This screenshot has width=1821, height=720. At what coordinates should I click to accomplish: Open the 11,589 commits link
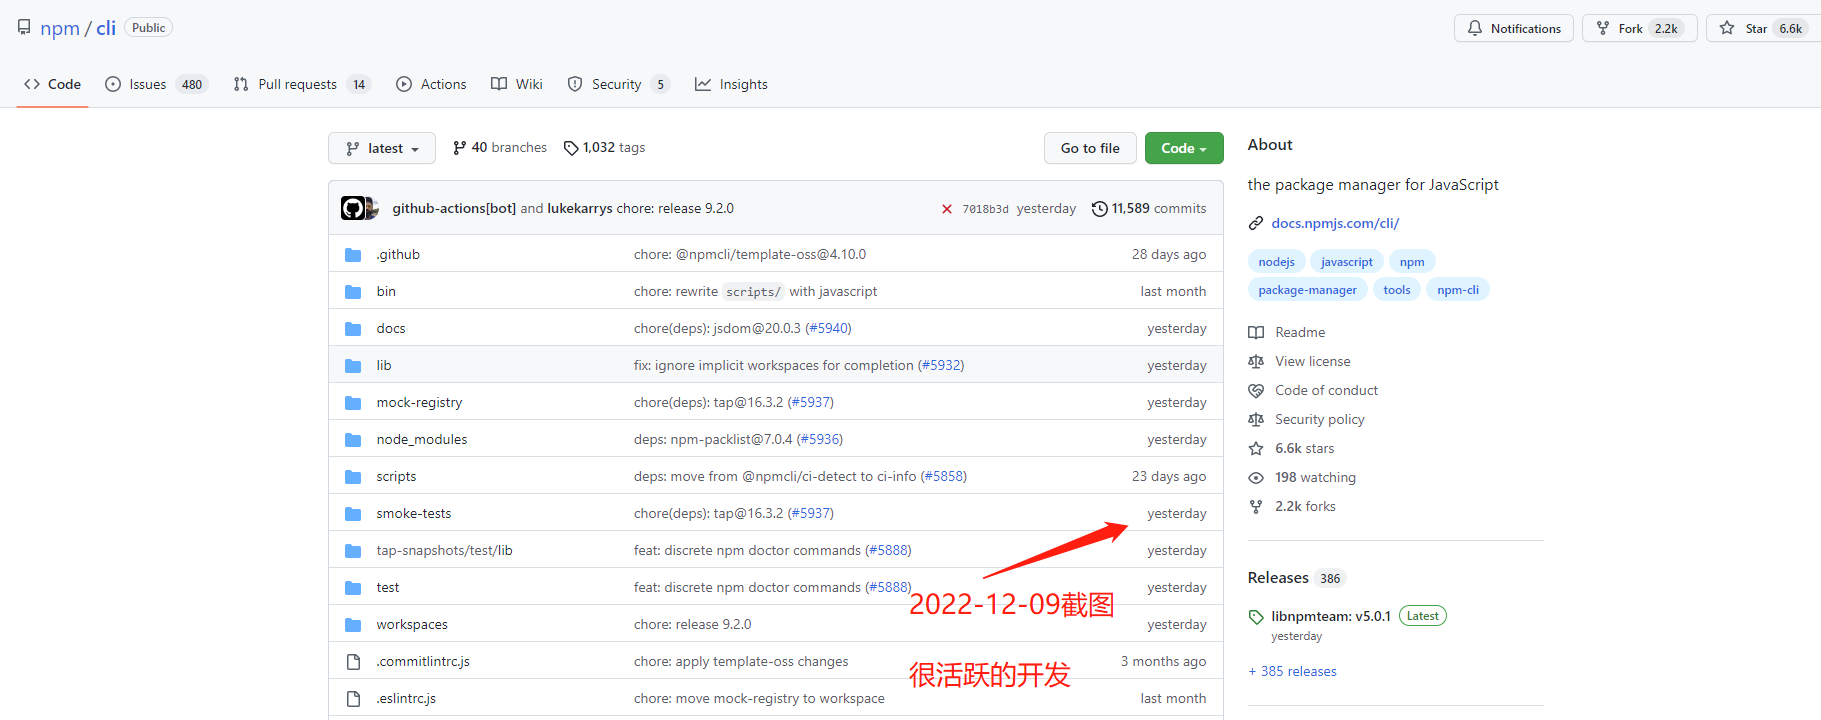coord(1149,209)
